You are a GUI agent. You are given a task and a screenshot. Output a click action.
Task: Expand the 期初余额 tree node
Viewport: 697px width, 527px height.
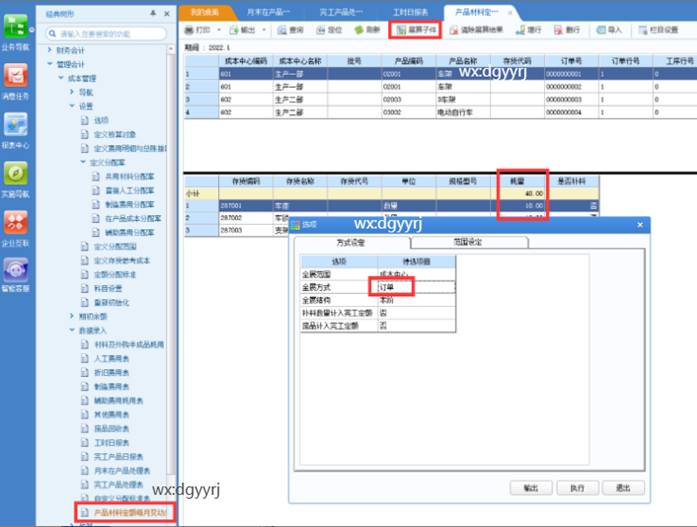(x=73, y=315)
